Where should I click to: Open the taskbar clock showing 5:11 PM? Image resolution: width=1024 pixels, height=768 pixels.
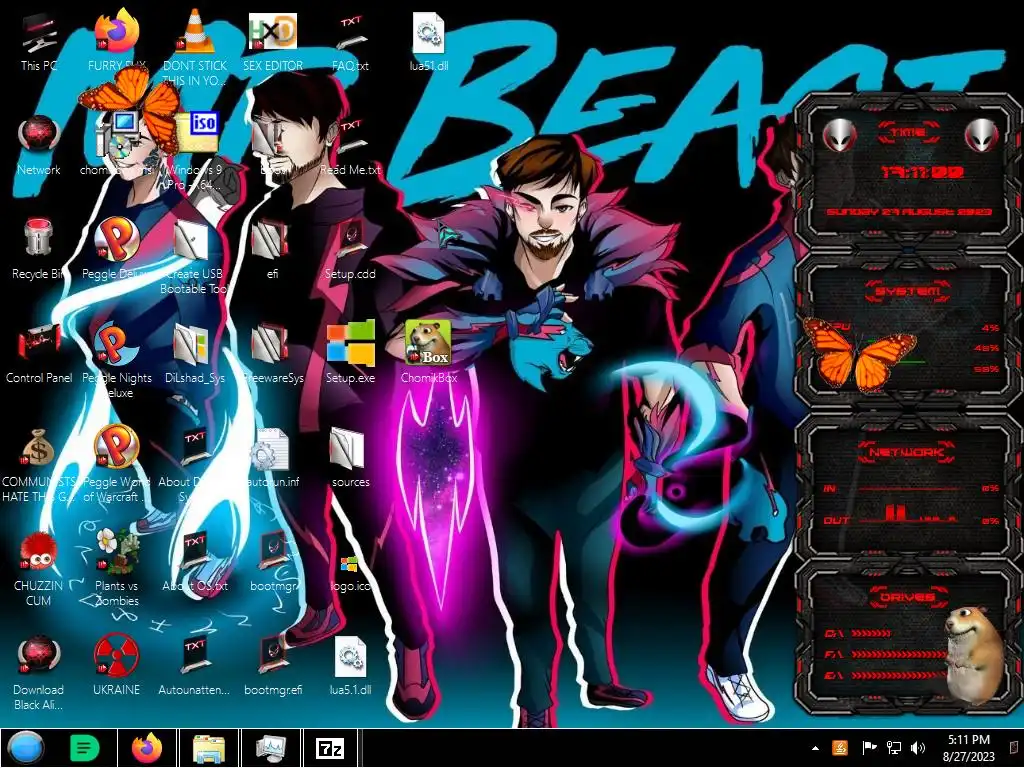pyautogui.click(x=968, y=748)
